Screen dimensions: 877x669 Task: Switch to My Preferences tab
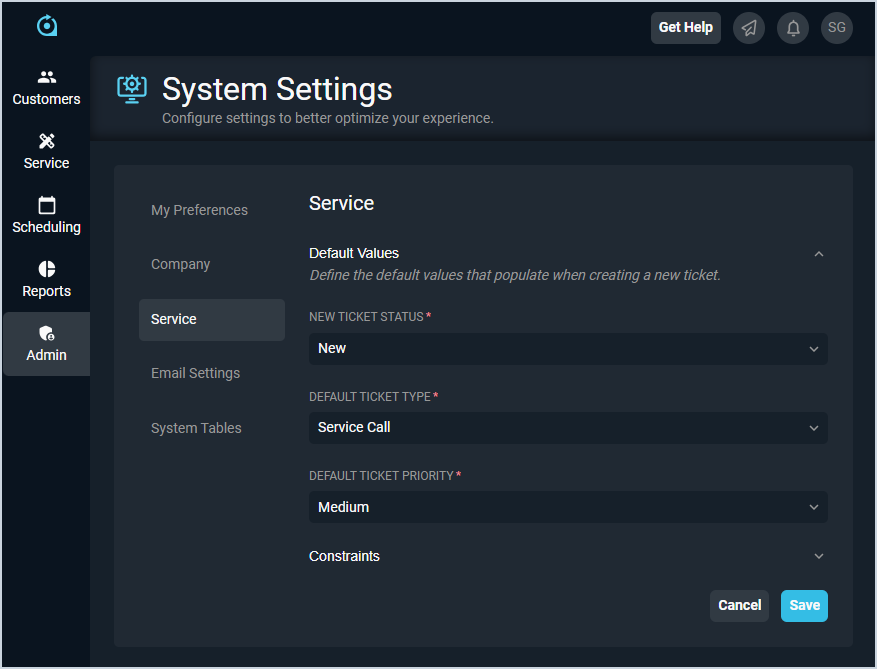coord(199,210)
